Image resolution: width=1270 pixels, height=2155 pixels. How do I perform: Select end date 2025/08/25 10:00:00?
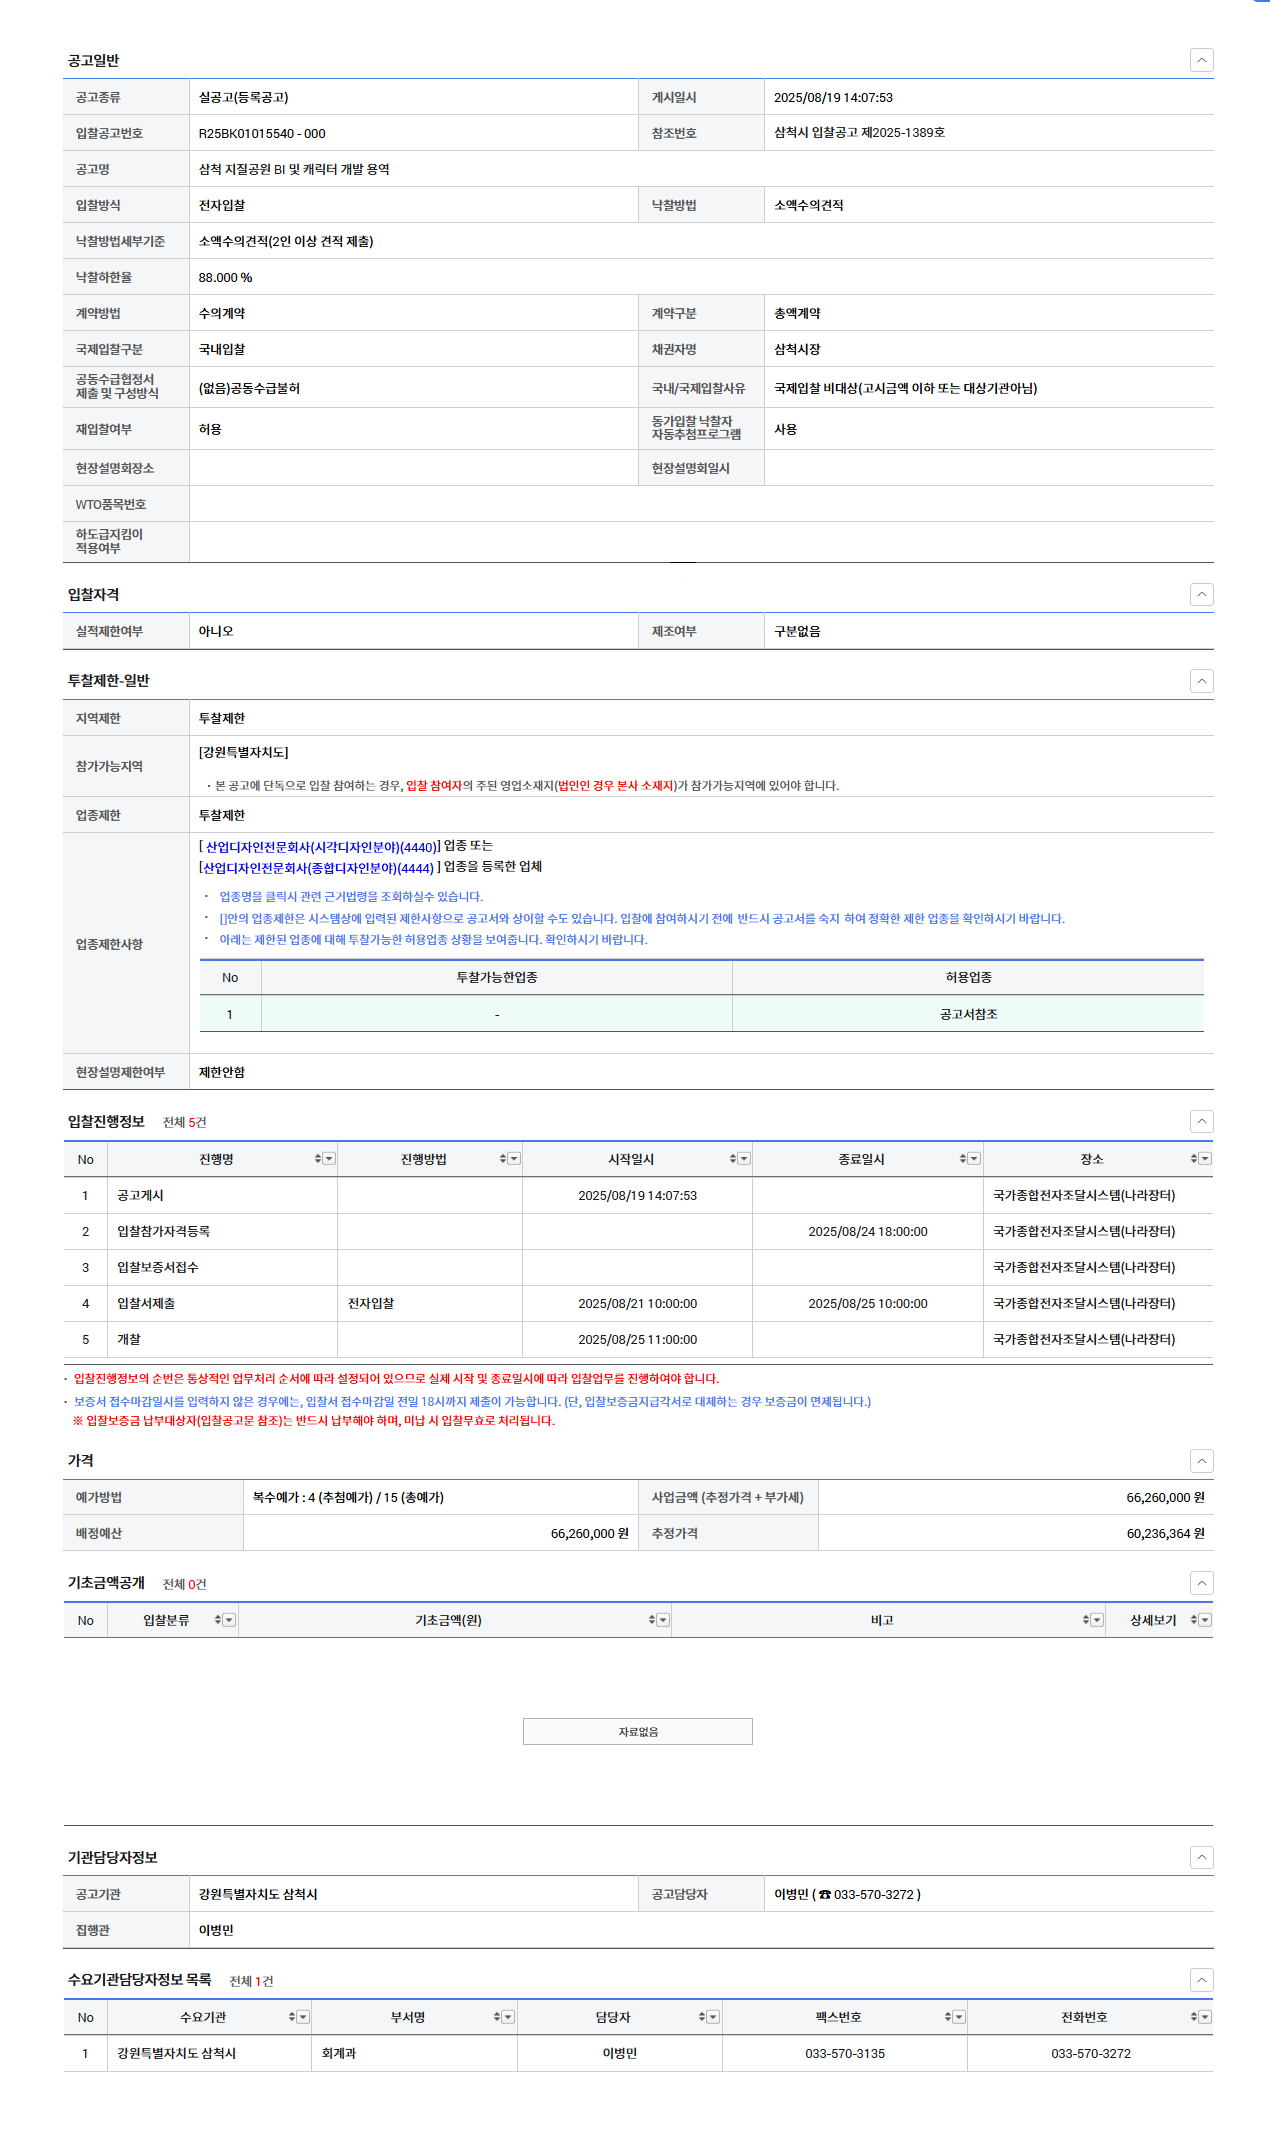(868, 1304)
